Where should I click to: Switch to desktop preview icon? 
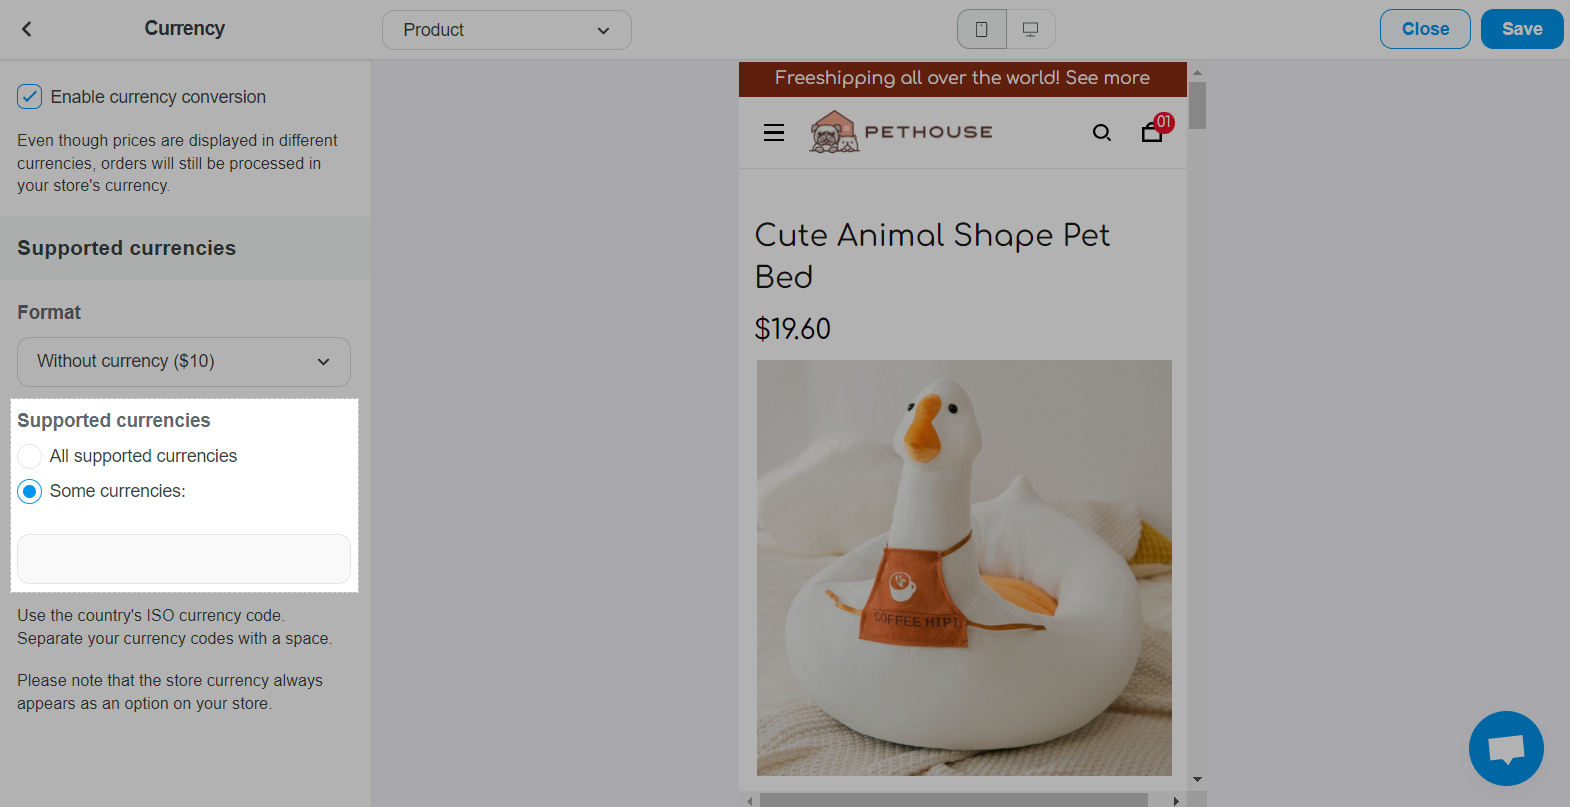[1030, 30]
